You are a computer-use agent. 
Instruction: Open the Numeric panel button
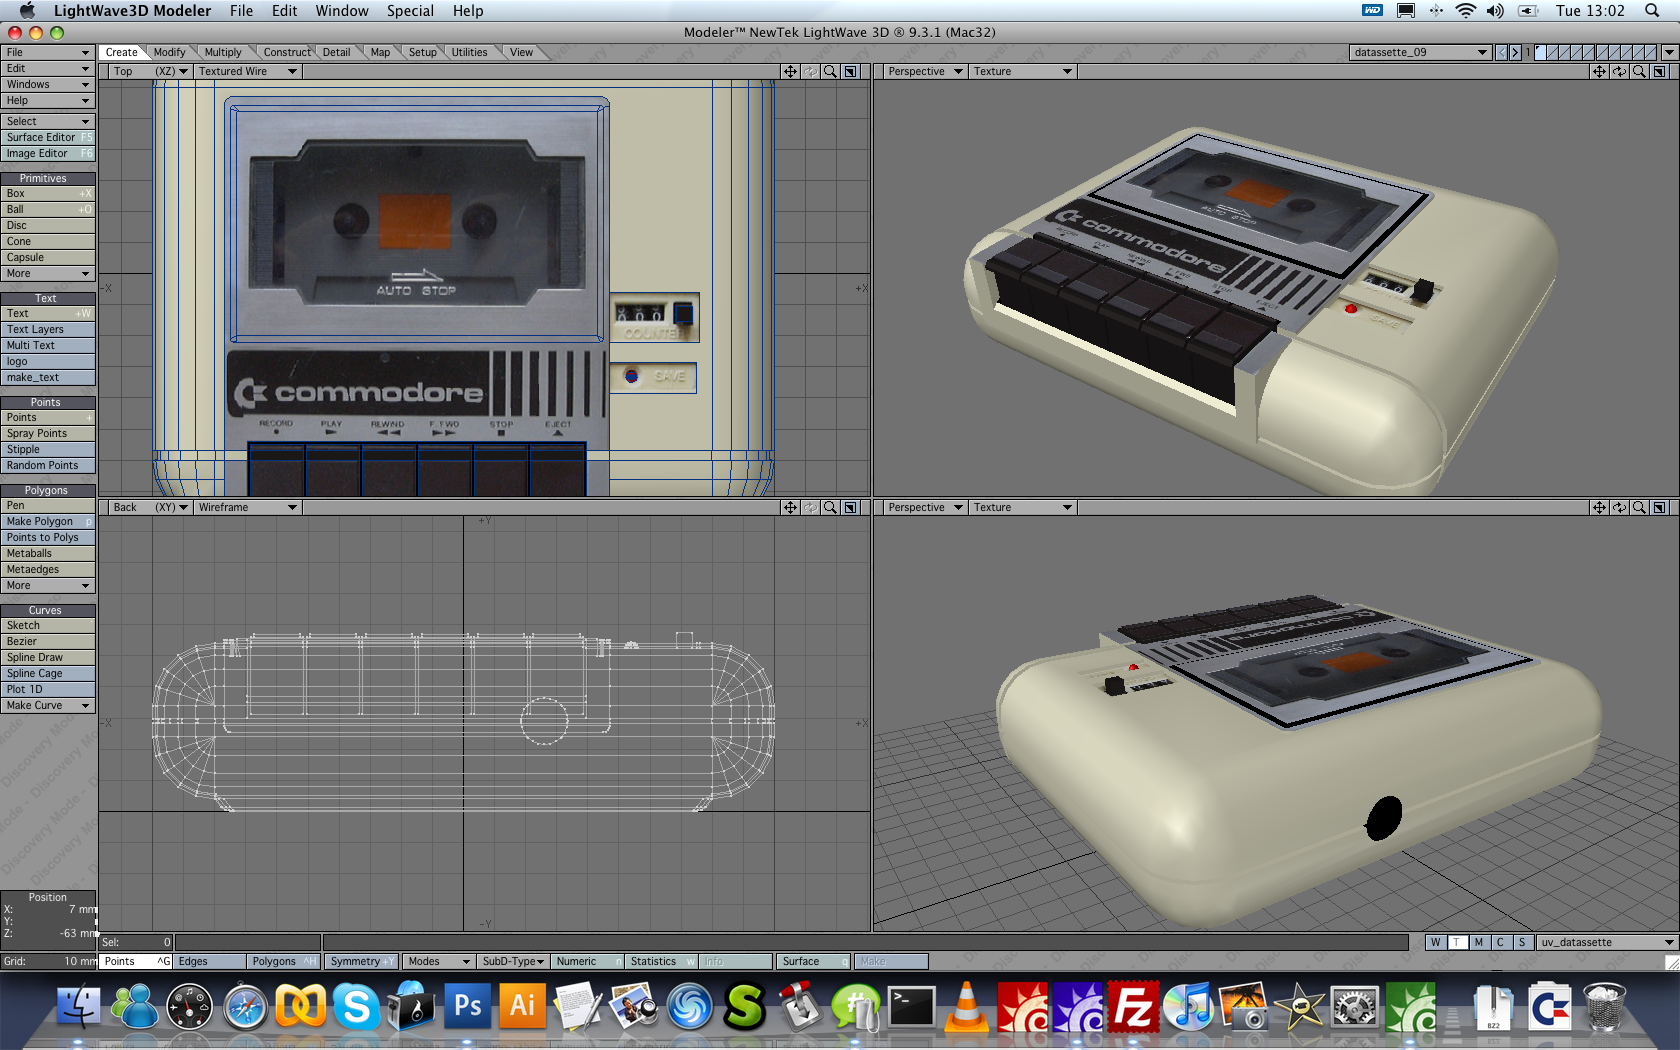[587, 961]
